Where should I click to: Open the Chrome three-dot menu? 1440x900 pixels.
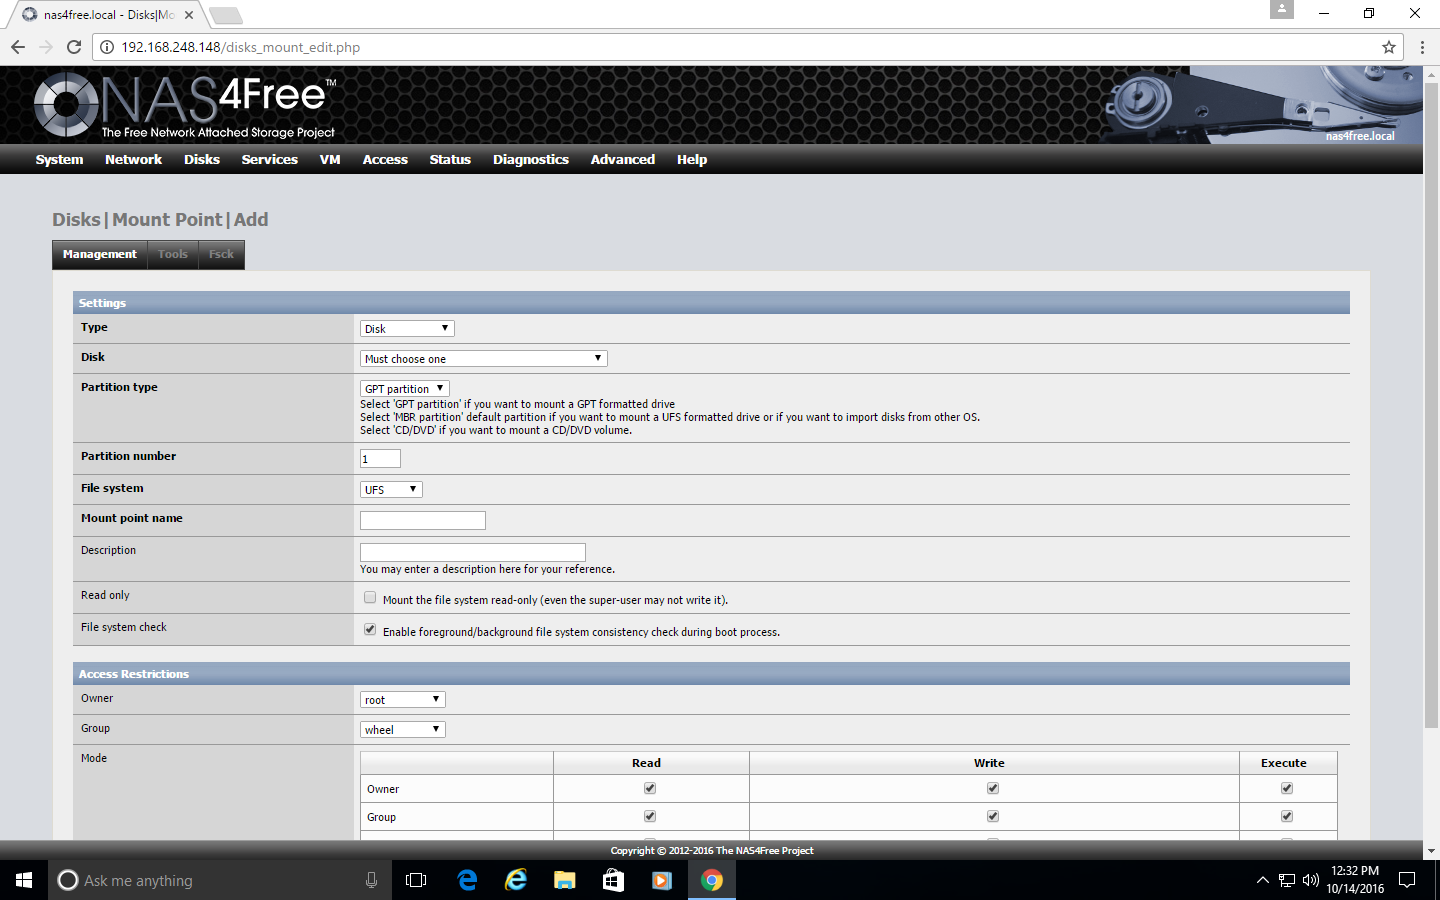coord(1422,47)
